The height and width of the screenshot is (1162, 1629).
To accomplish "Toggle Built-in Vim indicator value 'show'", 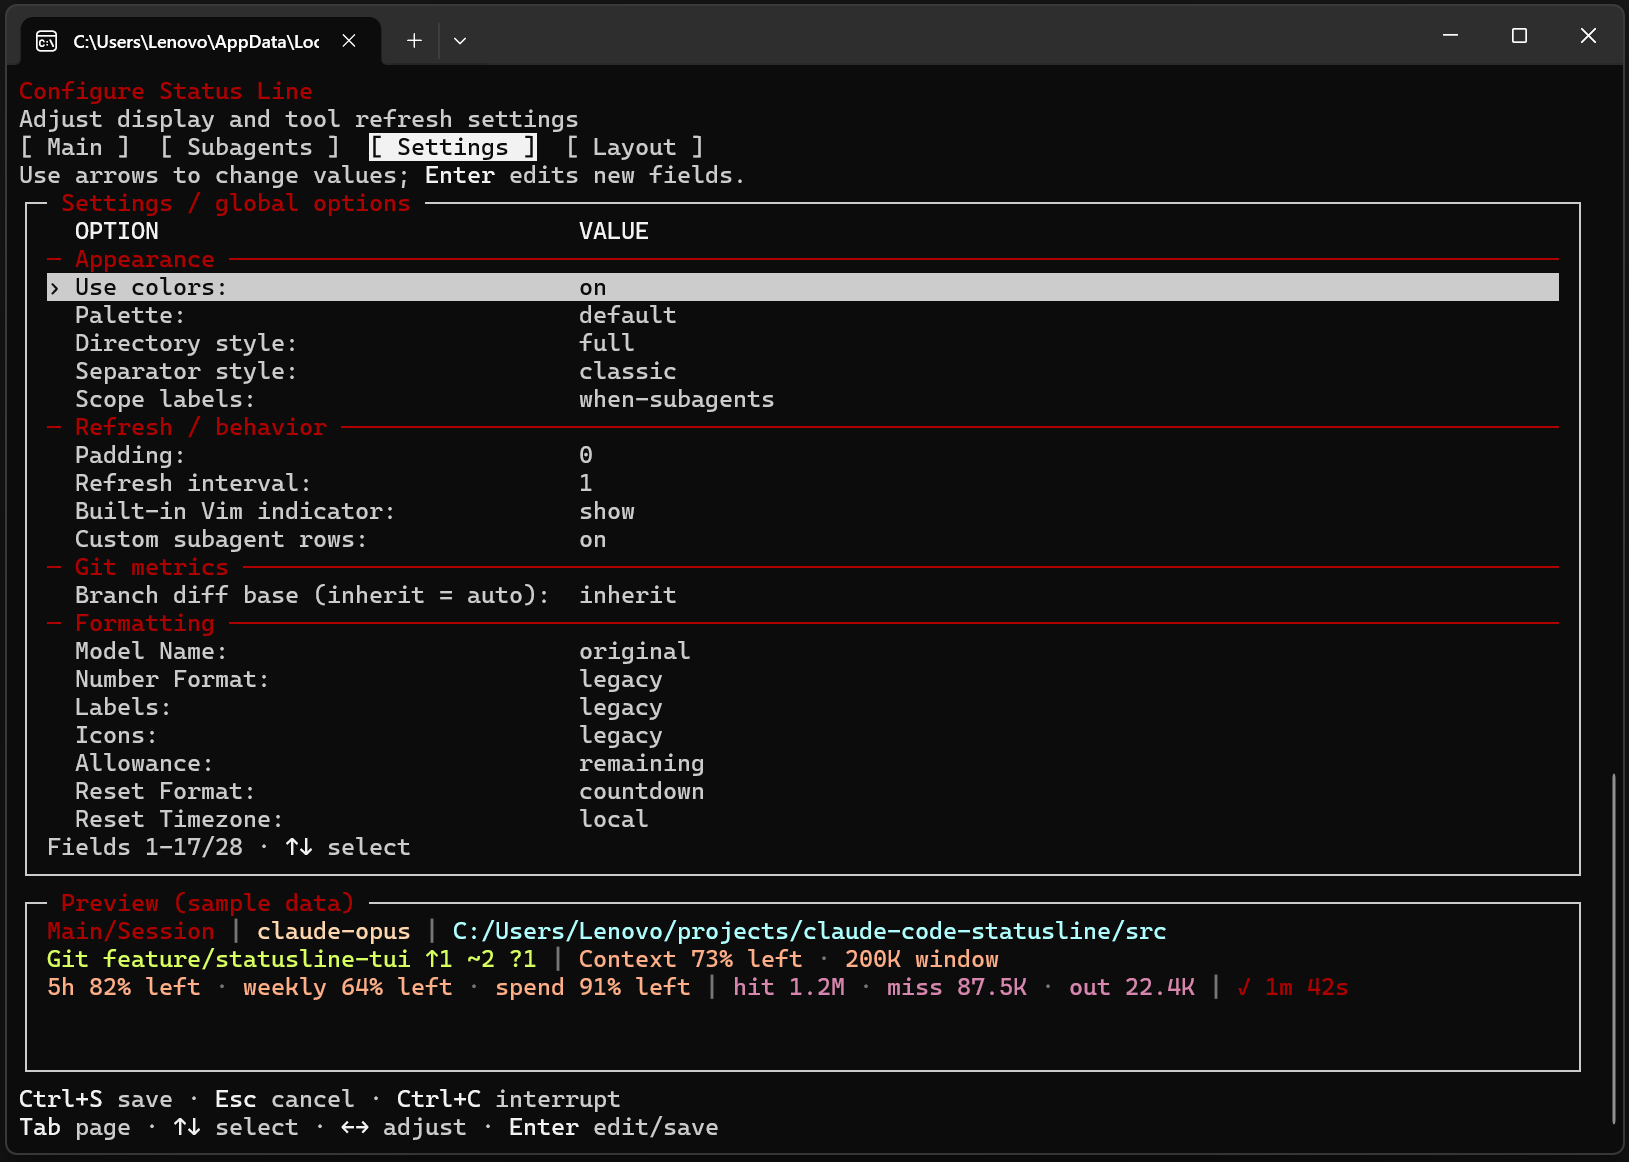I will [607, 511].
